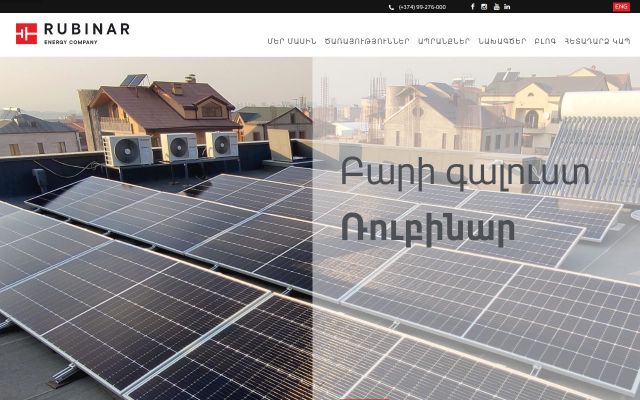Open the ԱՊՐԱՆՔՆԵՐ menu item
Viewport: 640px width, 400px height.
click(444, 41)
